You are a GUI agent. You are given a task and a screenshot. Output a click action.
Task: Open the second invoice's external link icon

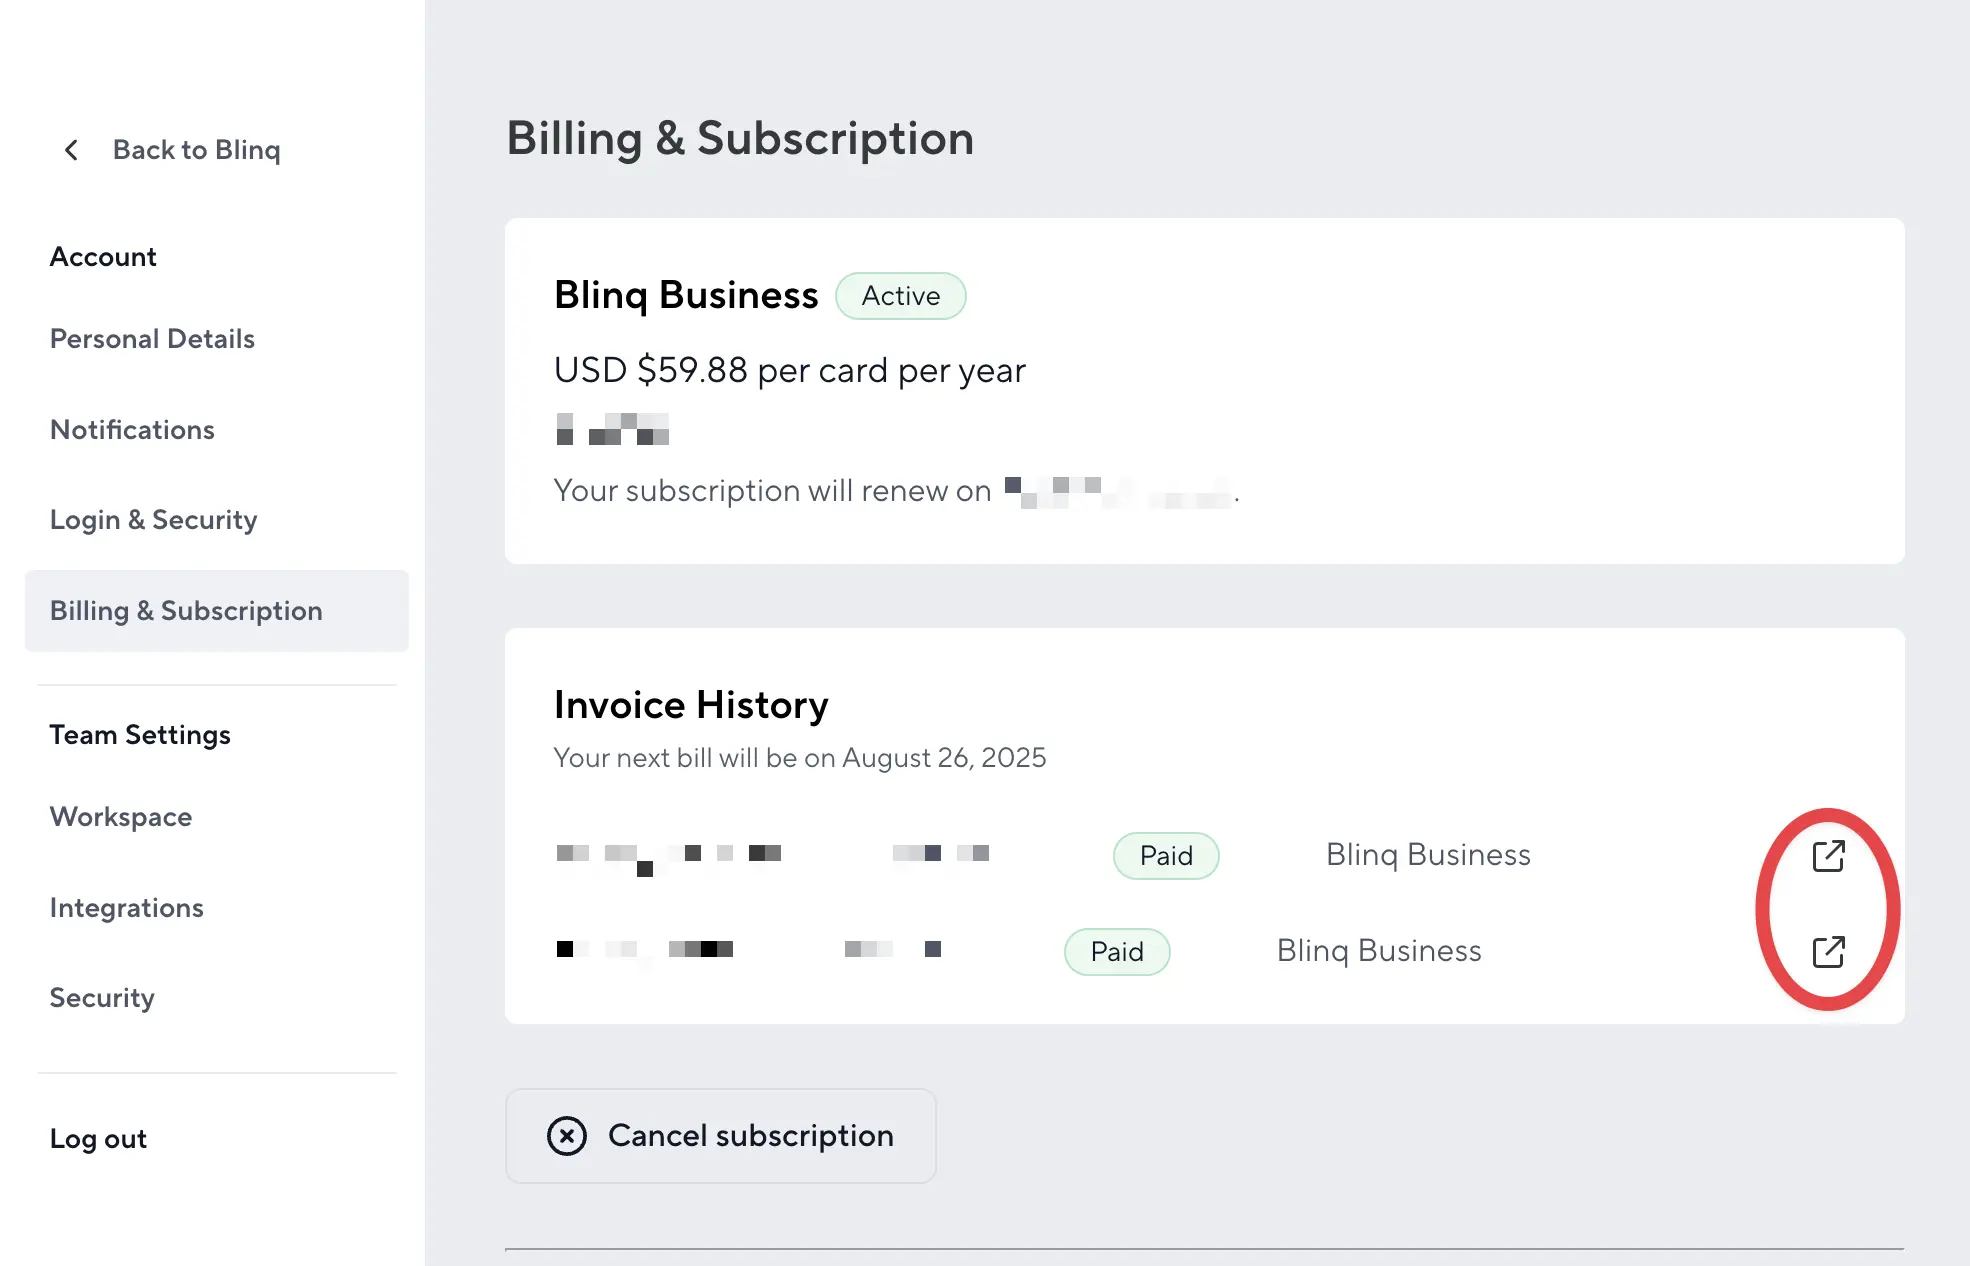[x=1829, y=951]
